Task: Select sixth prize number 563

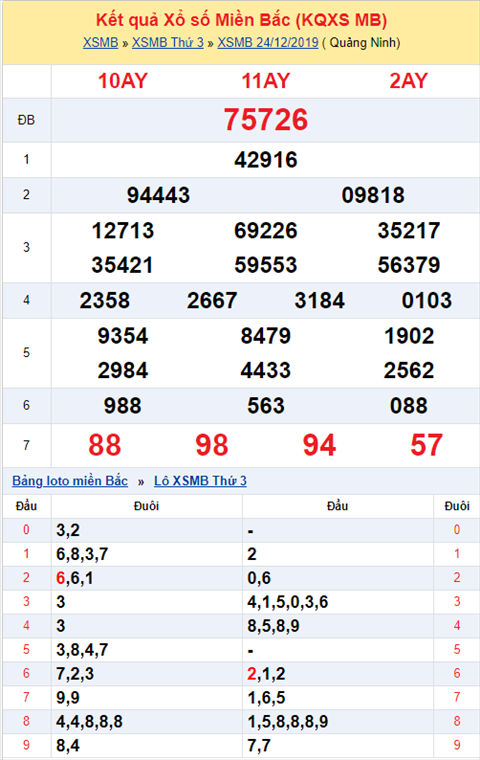Action: [266, 406]
